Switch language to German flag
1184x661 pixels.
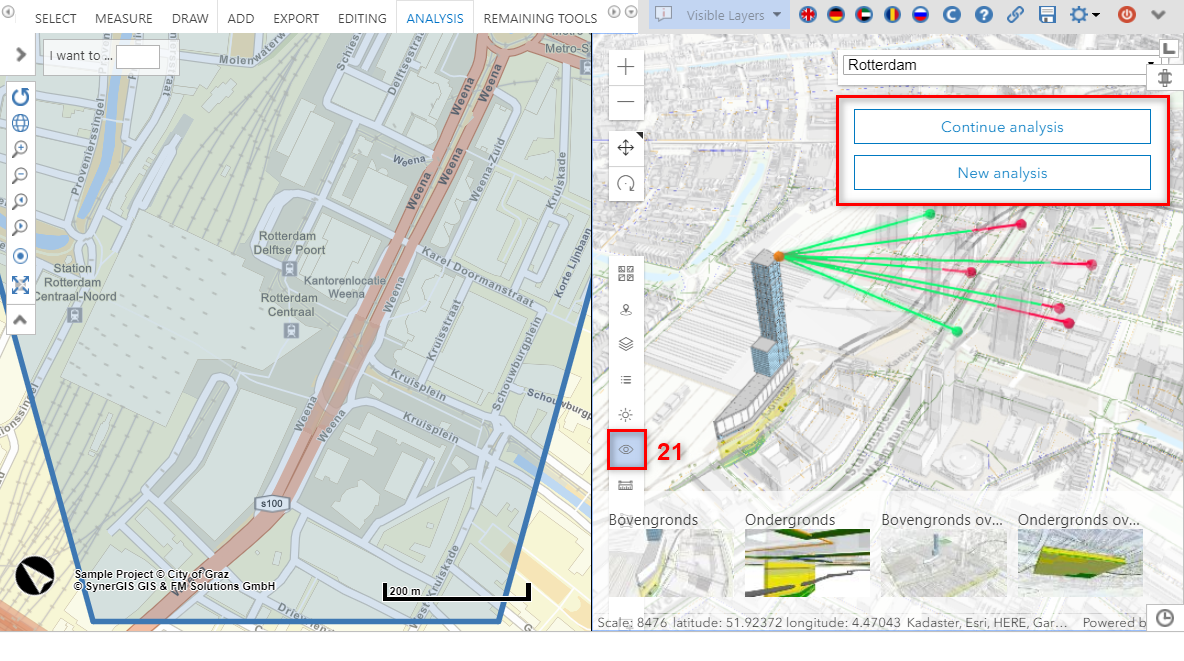pyautogui.click(x=835, y=15)
